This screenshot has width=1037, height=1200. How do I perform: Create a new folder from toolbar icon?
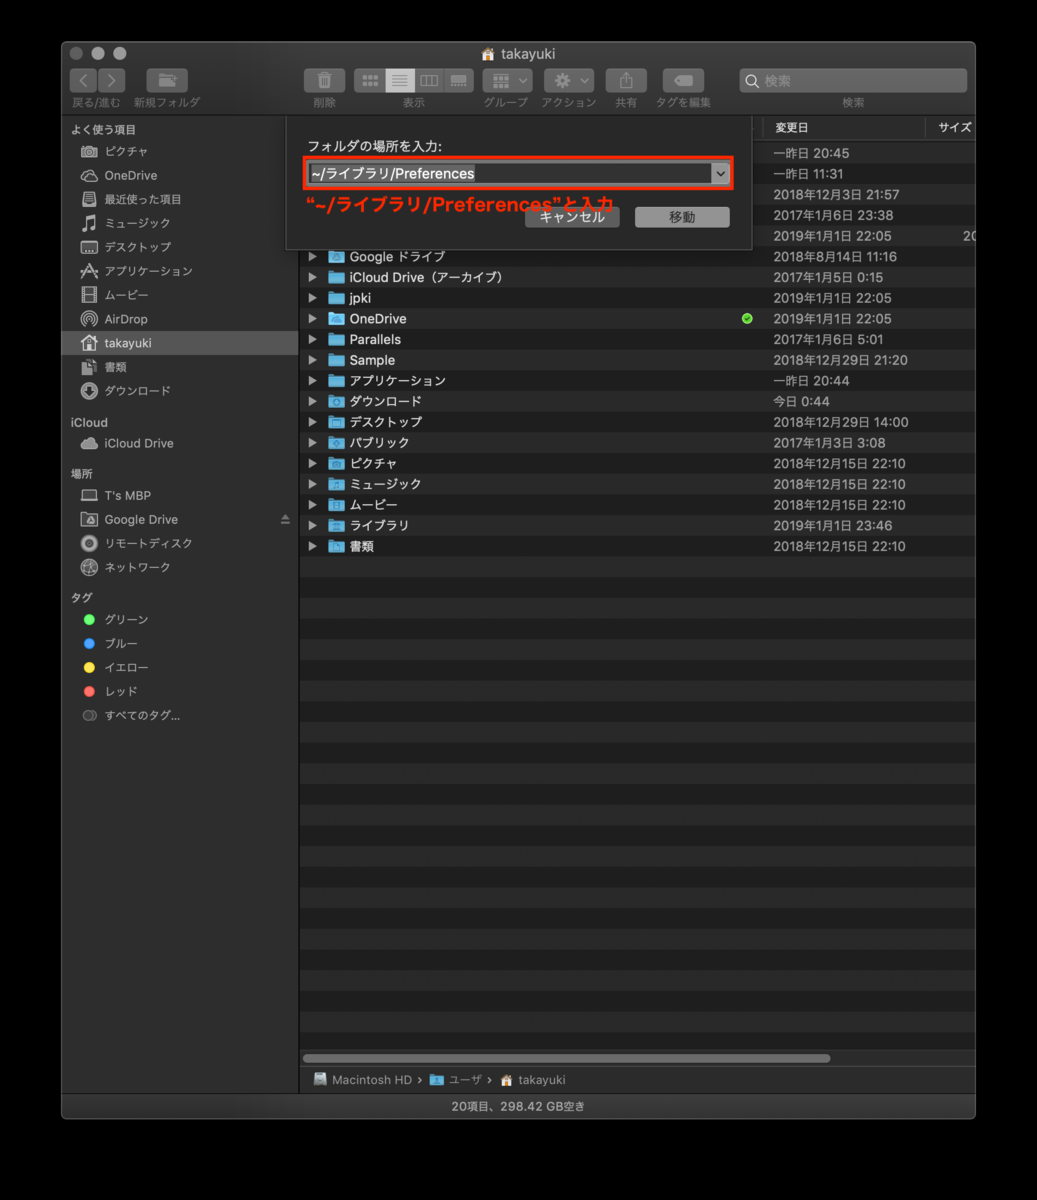click(167, 81)
